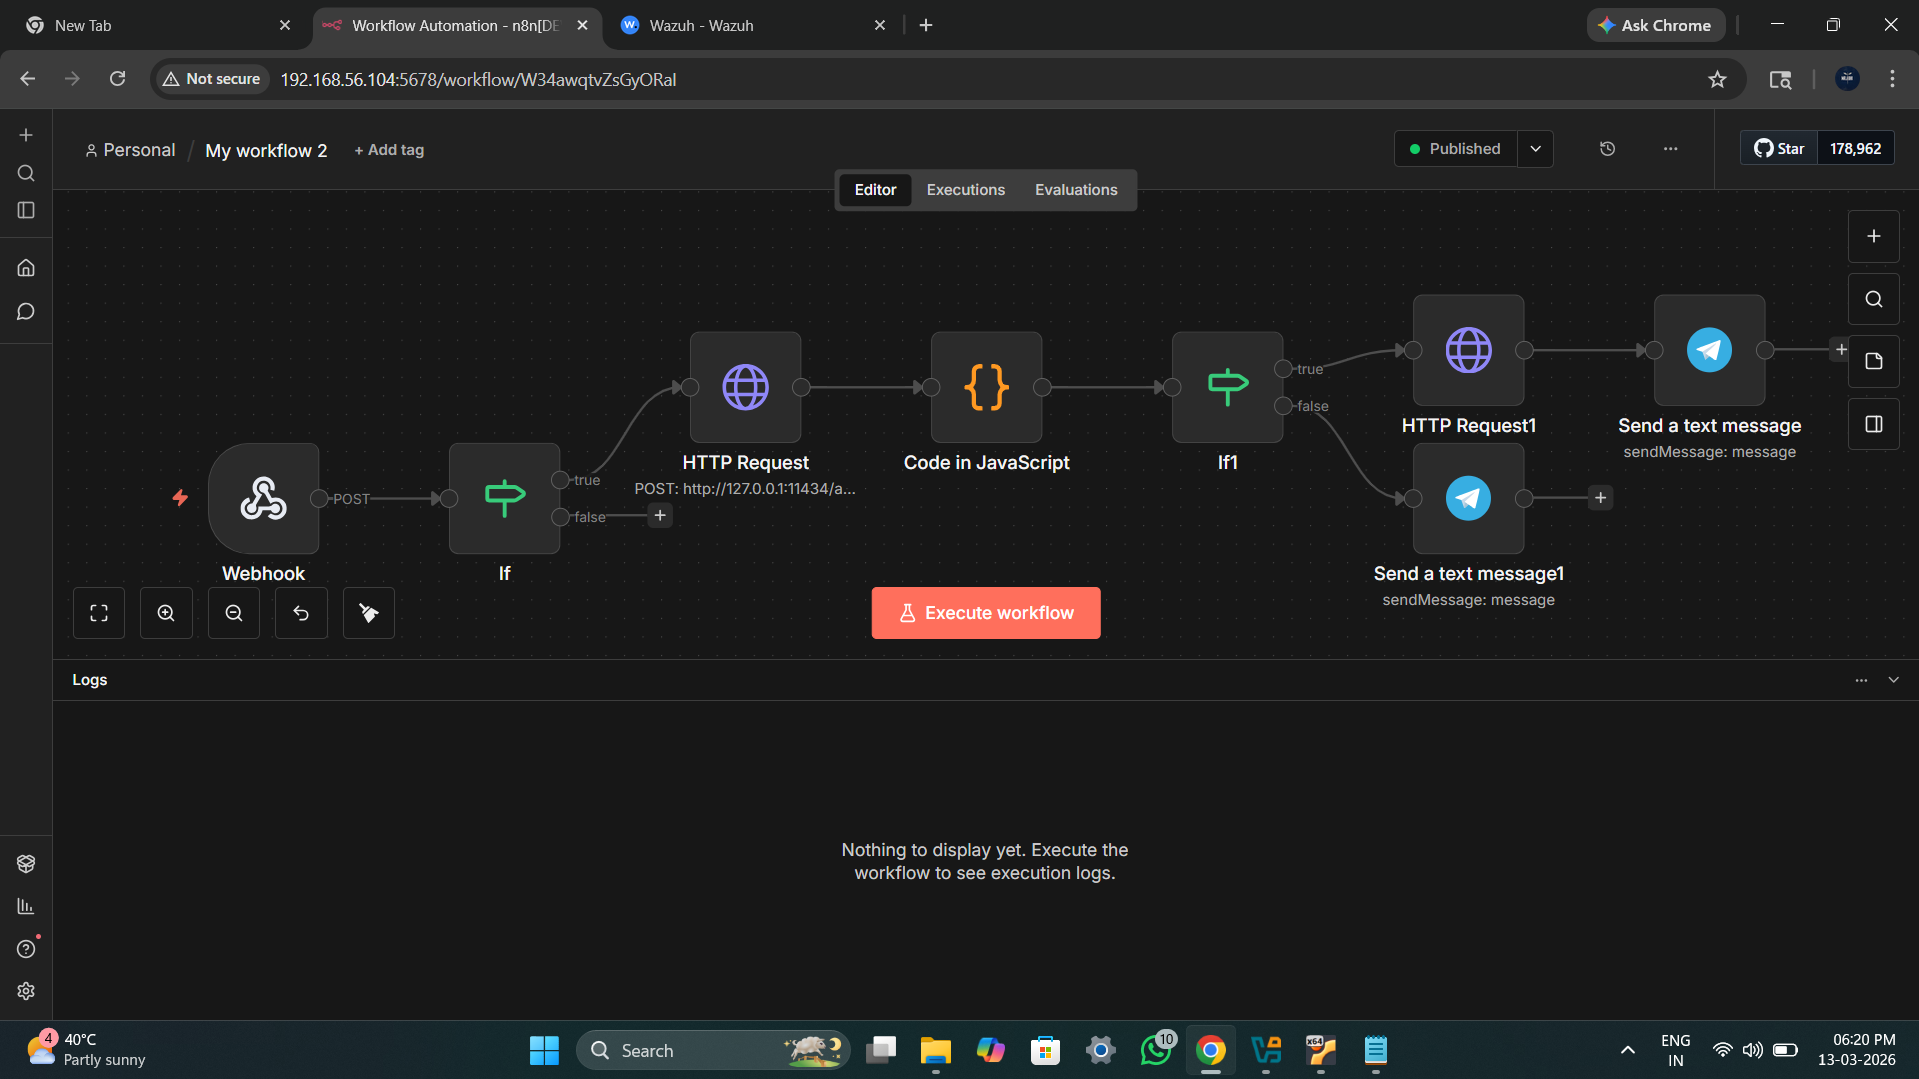Image resolution: width=1919 pixels, height=1079 pixels.
Task: Zoom canvas to fit view
Action: coord(99,613)
